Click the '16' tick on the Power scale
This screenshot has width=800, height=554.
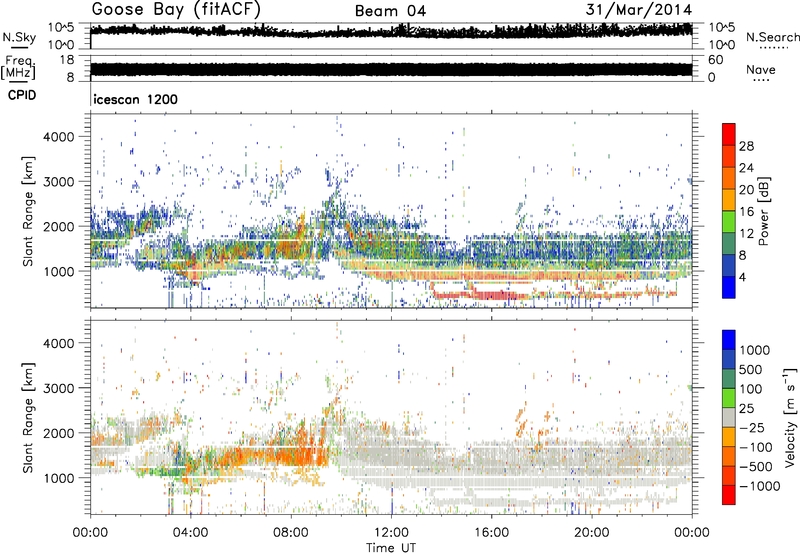[x=746, y=212]
